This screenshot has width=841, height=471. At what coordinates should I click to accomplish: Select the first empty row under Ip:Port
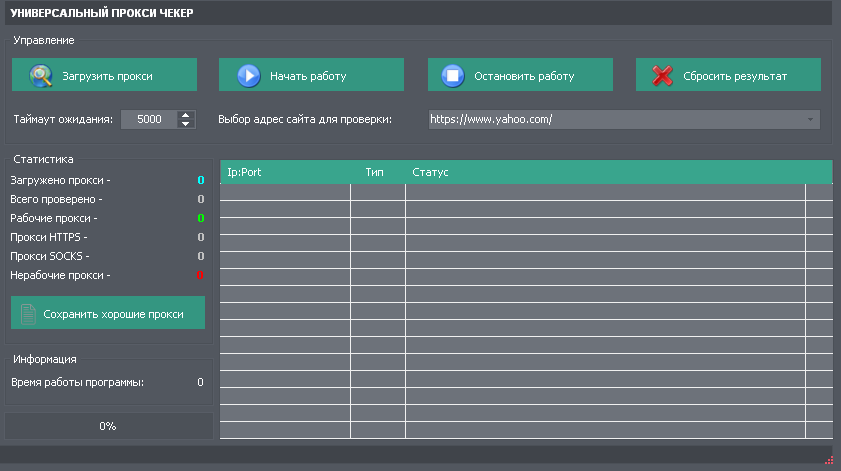coord(285,192)
